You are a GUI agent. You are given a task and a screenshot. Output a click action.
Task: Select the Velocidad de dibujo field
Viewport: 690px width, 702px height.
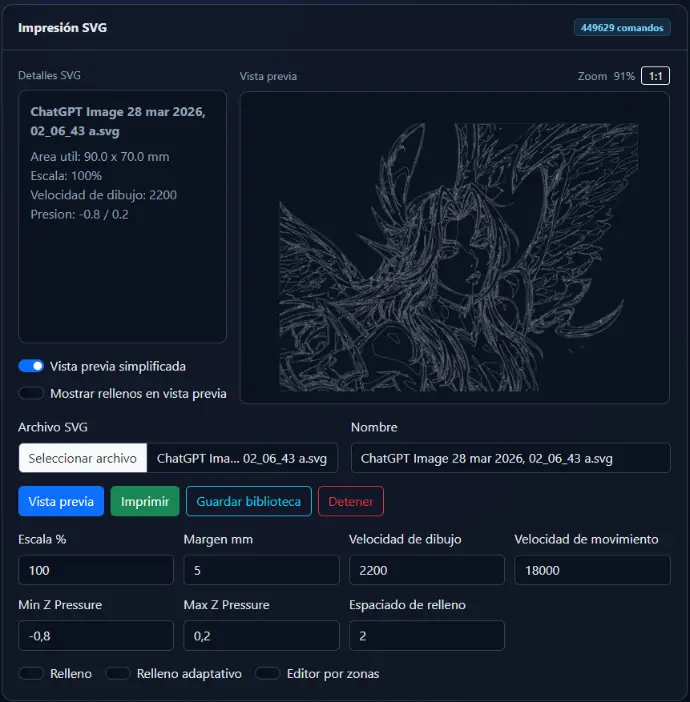click(426, 570)
